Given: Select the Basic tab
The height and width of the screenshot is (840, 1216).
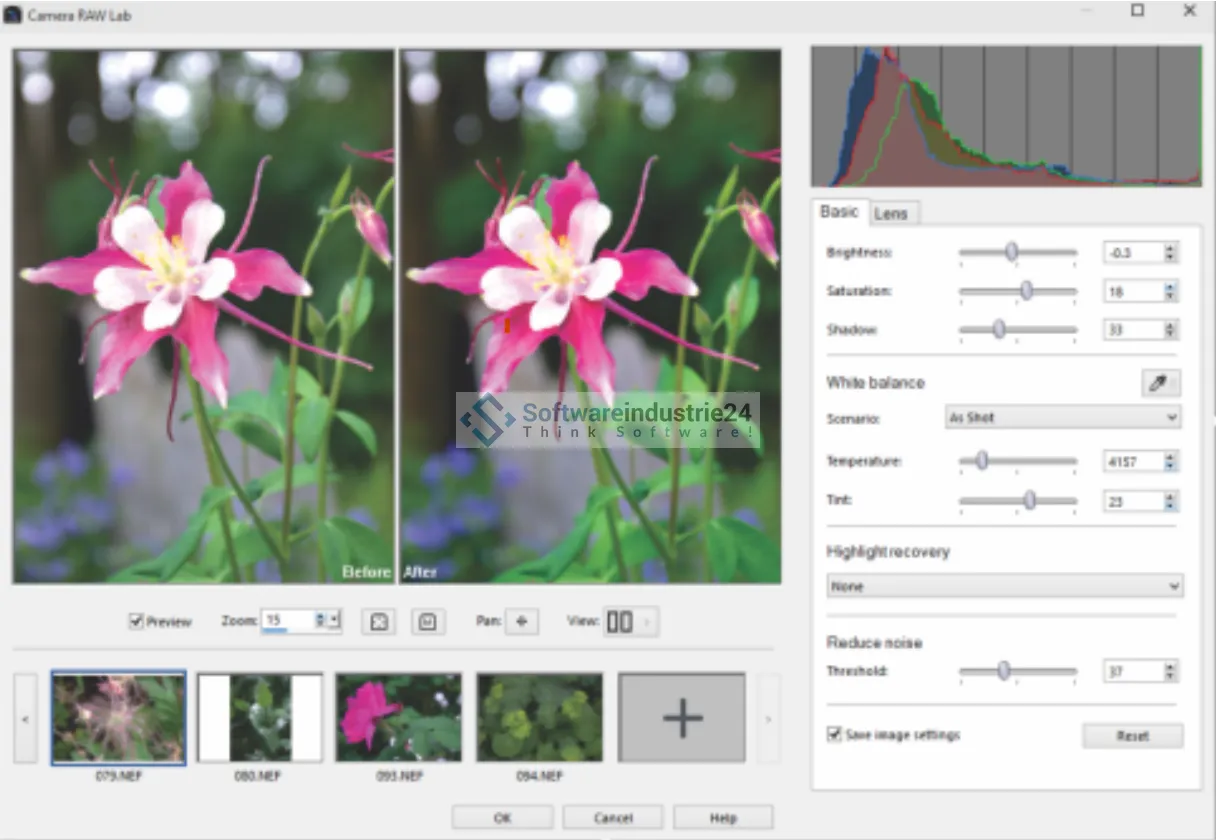Looking at the screenshot, I should point(839,212).
